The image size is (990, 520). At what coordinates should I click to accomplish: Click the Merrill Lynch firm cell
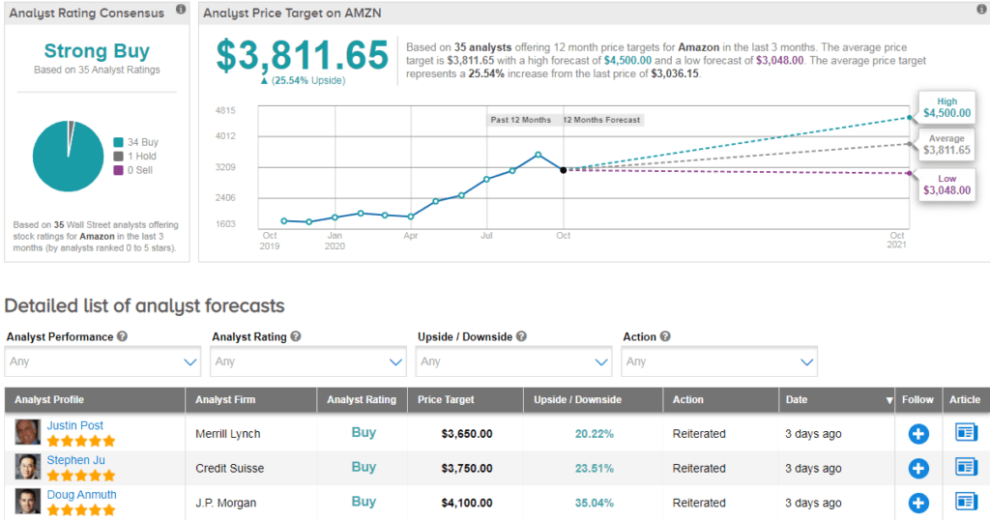(228, 434)
